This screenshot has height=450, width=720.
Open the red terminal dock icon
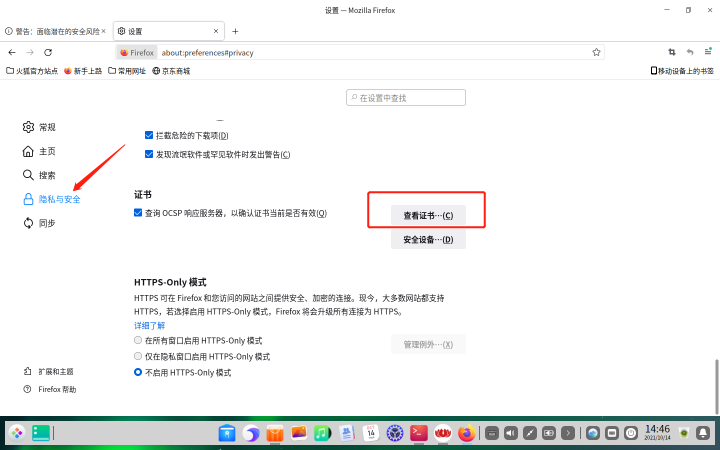[x=418, y=433]
